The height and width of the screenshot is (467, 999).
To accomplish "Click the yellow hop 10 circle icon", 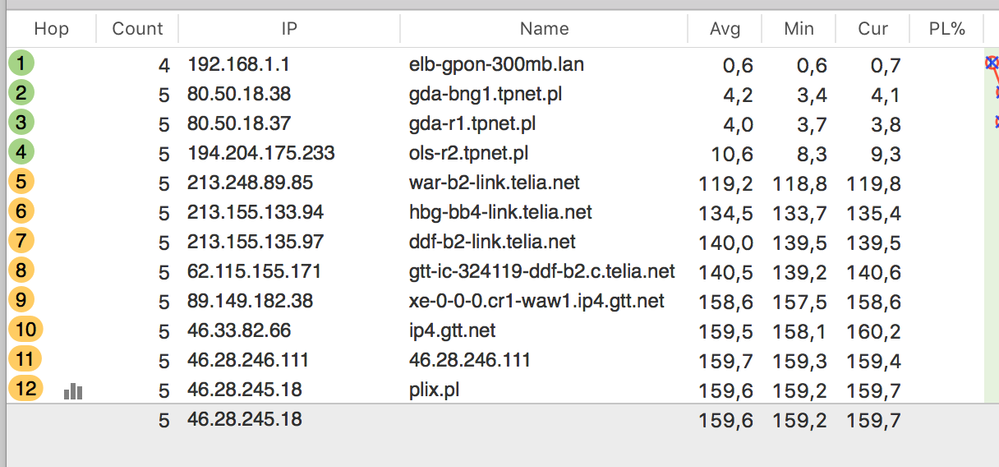I will tap(25, 330).
